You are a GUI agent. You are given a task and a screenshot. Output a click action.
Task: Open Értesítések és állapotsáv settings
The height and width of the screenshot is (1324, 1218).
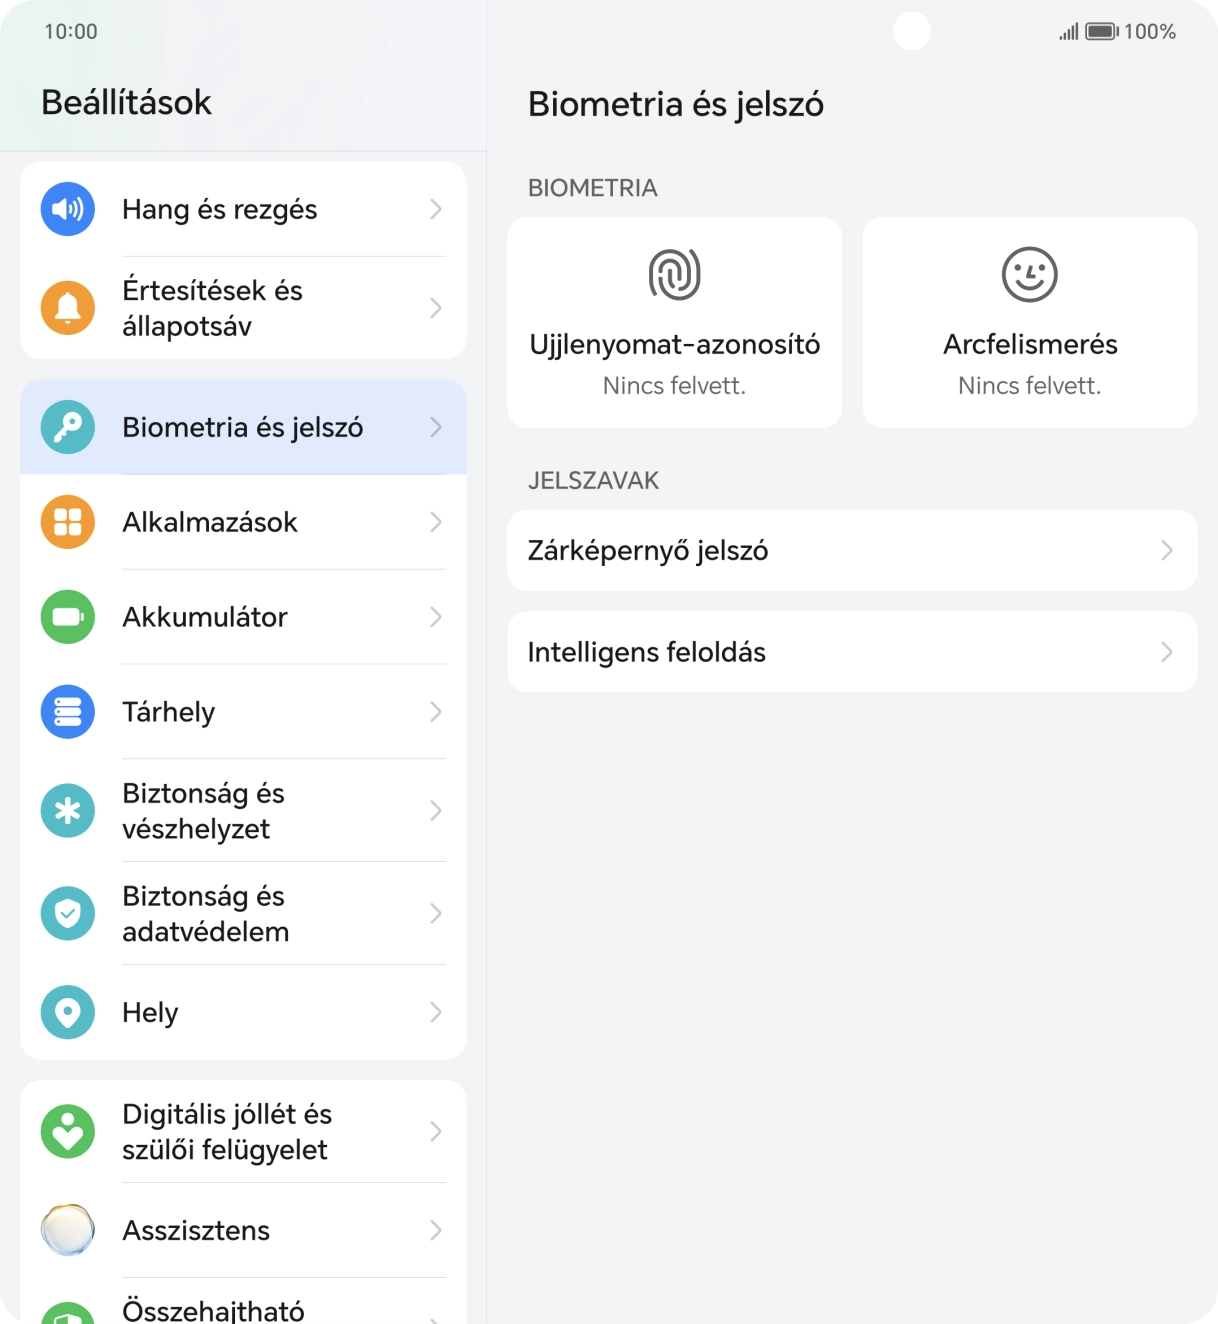point(243,308)
